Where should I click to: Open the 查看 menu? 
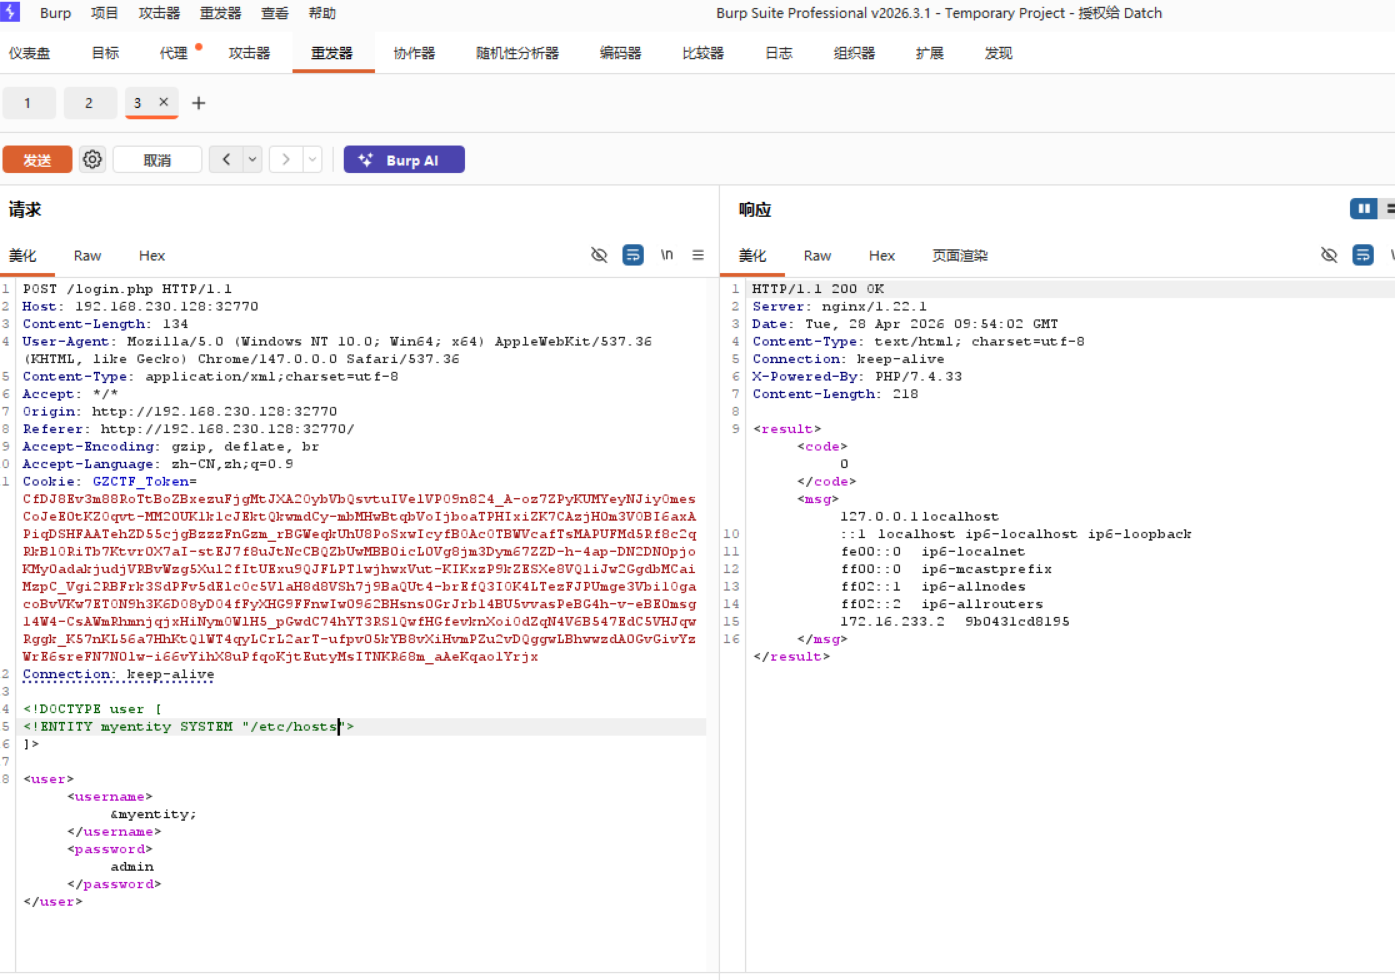point(275,13)
